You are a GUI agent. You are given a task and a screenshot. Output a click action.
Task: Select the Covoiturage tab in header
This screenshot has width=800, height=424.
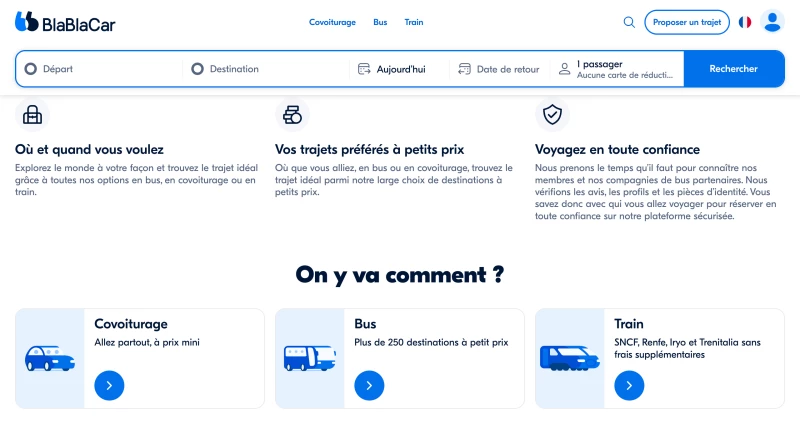click(x=332, y=22)
